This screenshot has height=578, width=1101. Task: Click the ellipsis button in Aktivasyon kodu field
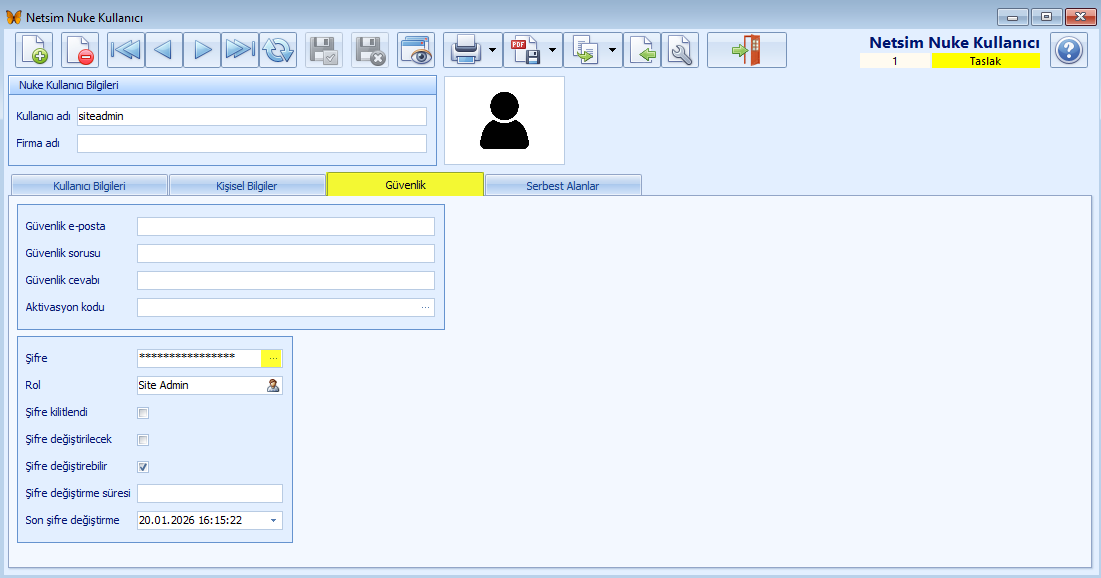426,307
